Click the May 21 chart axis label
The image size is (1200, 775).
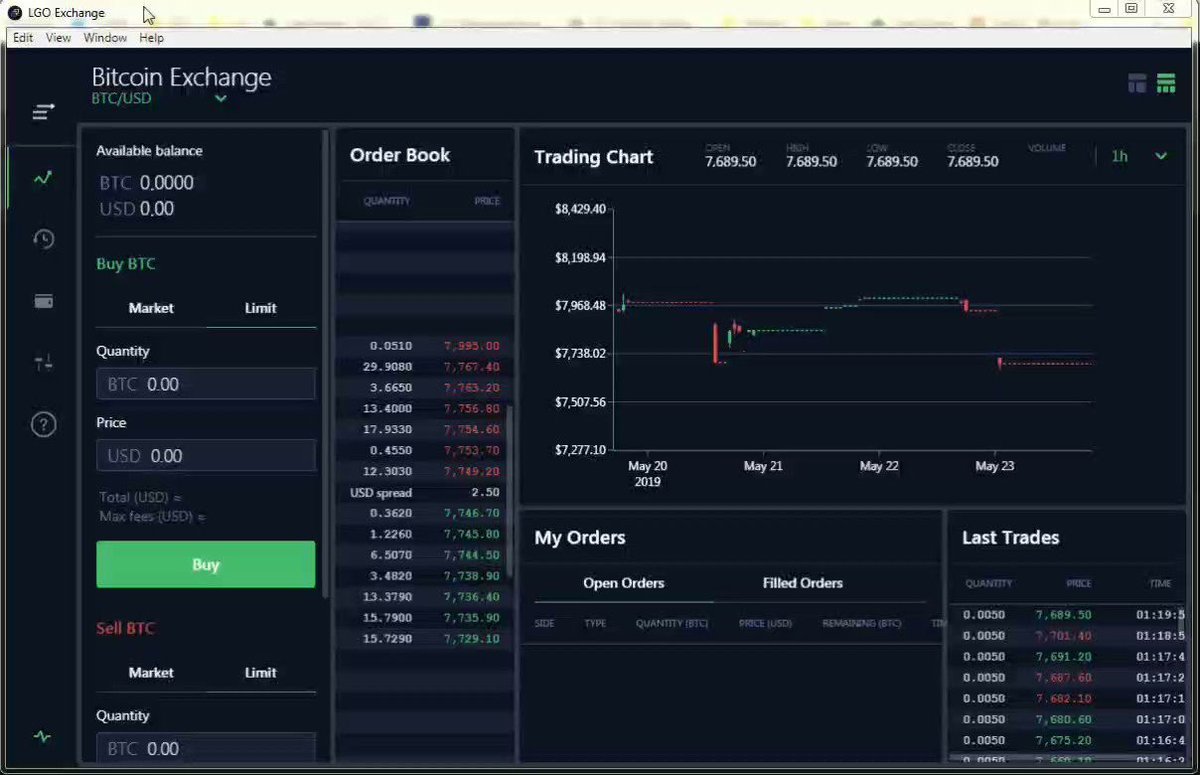tap(763, 467)
